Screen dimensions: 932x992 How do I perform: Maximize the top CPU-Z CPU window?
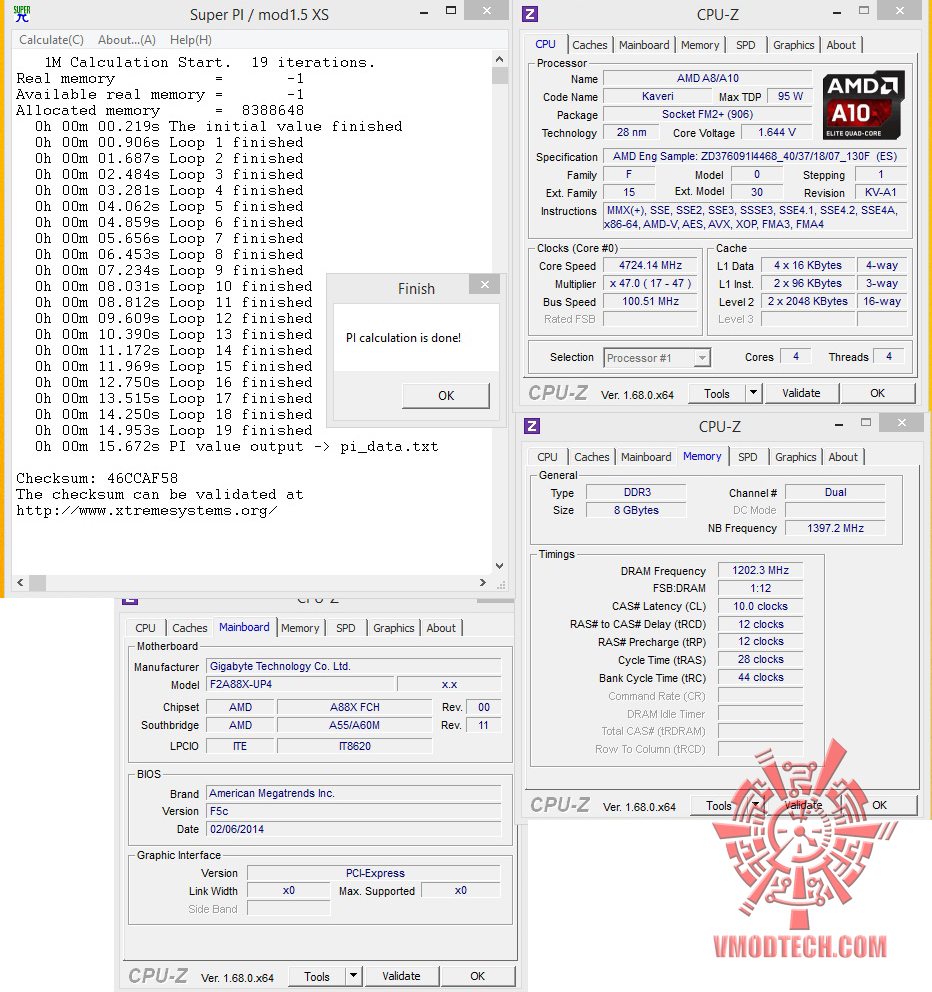[864, 10]
